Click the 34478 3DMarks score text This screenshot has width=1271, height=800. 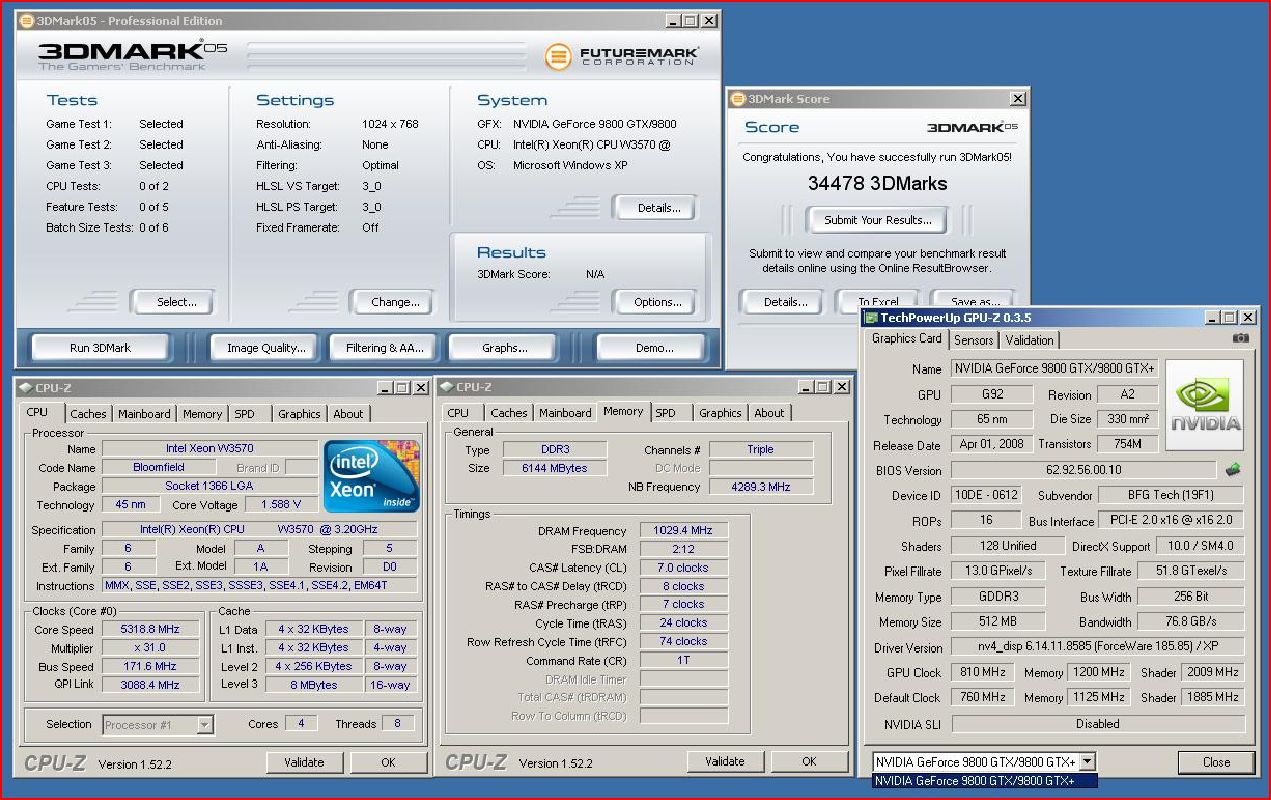point(877,184)
